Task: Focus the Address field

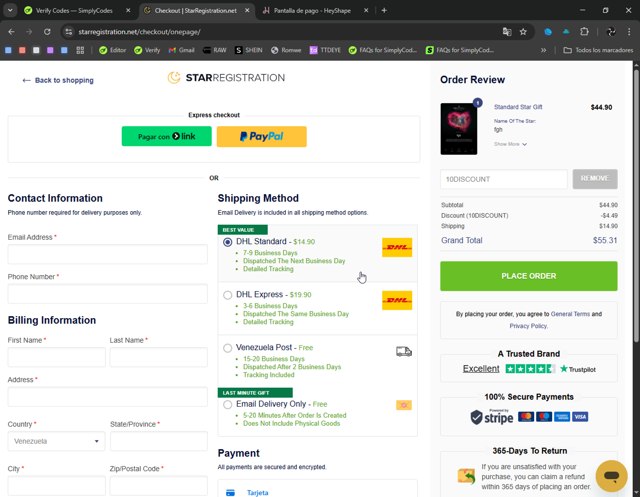Action: pos(107,397)
